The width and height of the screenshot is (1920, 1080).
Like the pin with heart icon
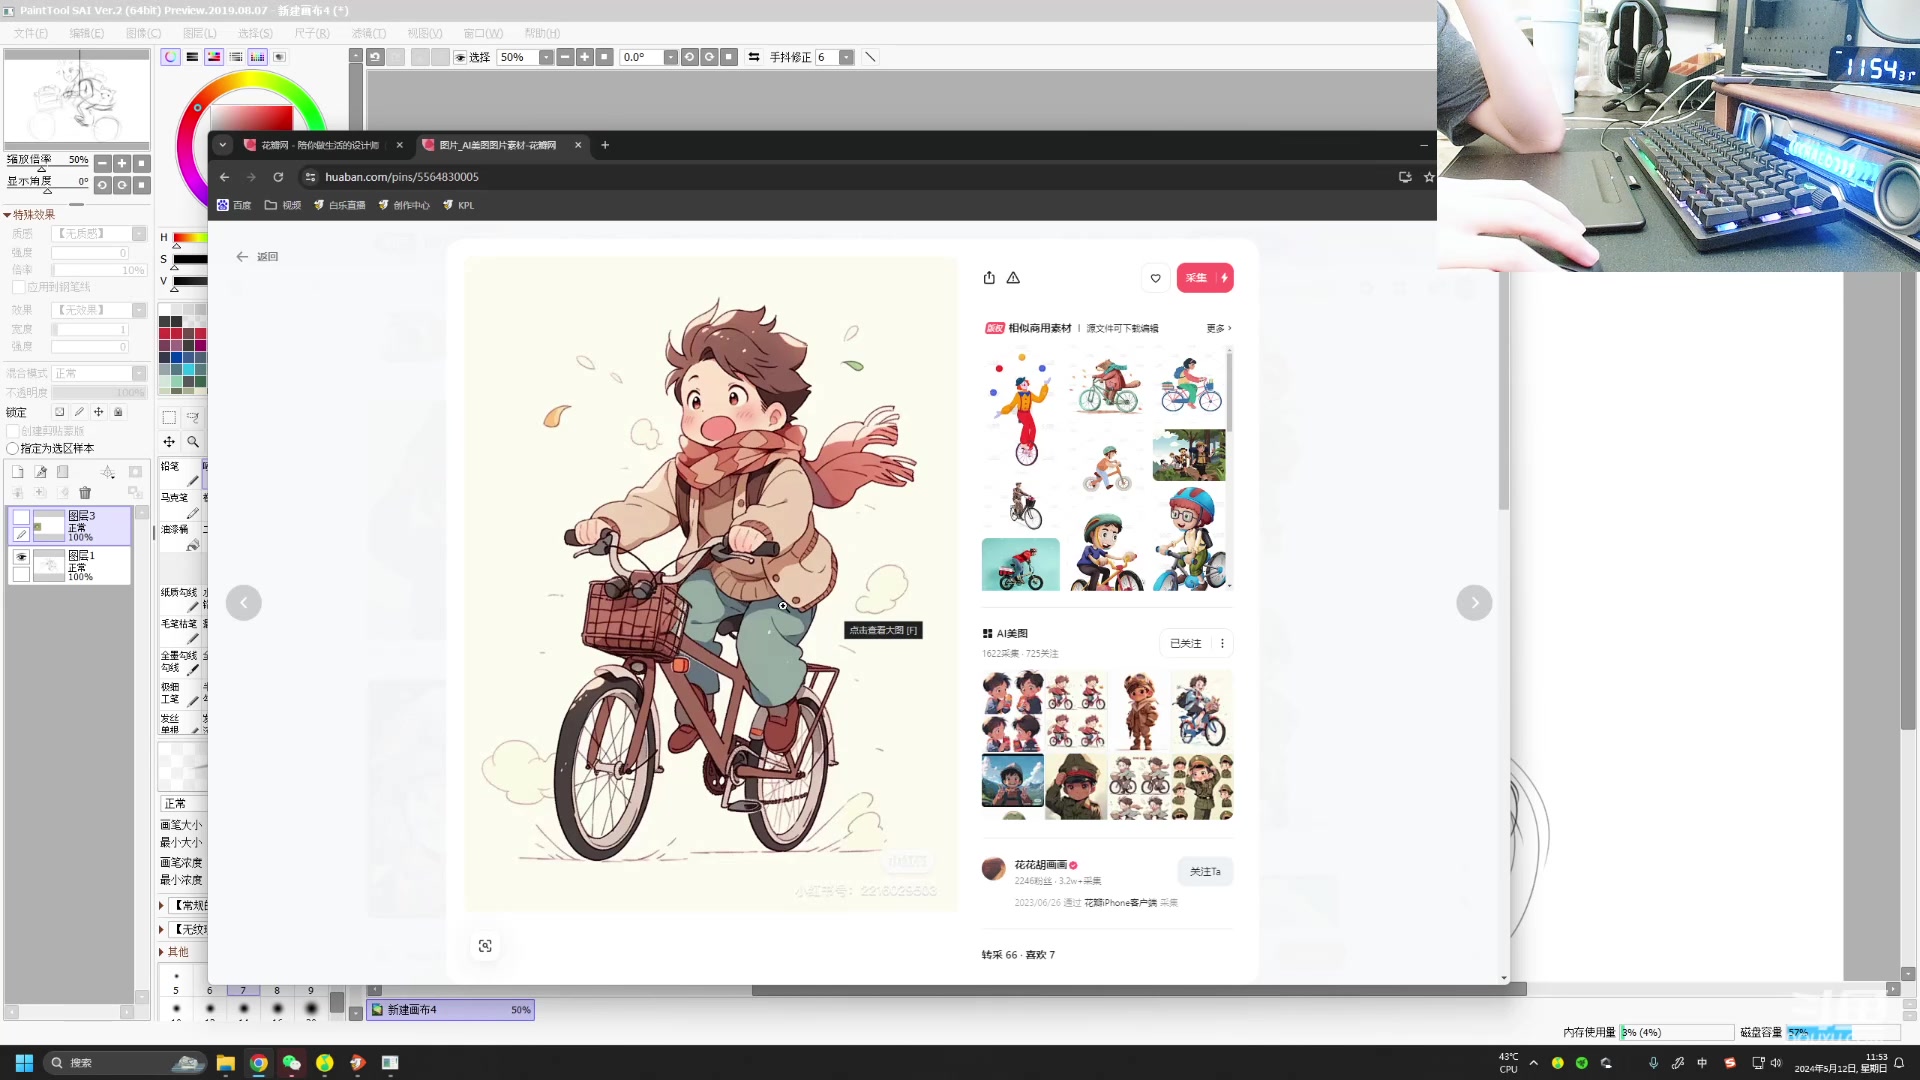click(x=1156, y=278)
